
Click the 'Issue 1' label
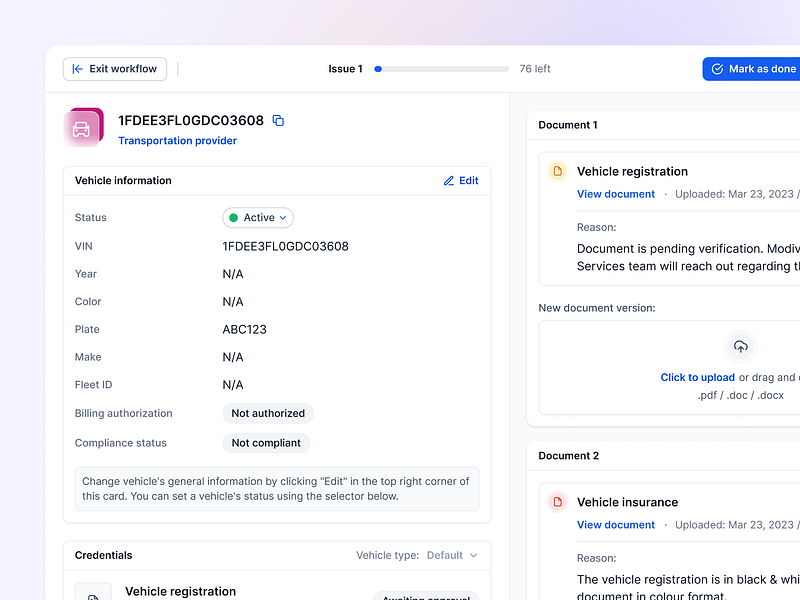click(x=345, y=69)
